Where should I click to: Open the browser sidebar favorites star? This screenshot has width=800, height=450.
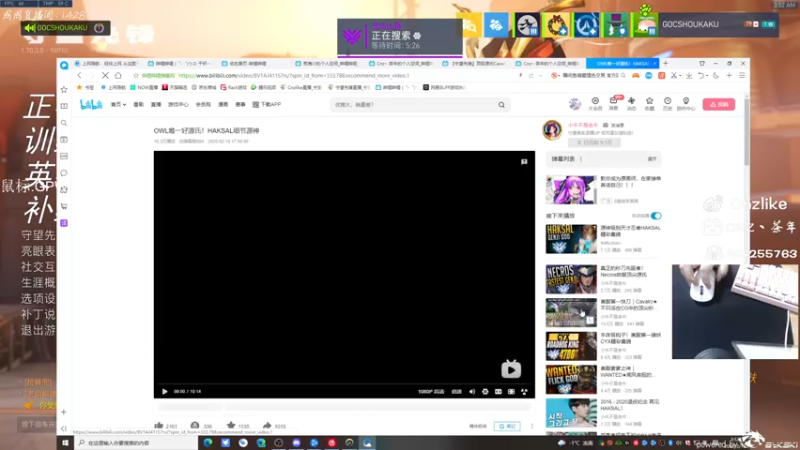pyautogui.click(x=64, y=89)
